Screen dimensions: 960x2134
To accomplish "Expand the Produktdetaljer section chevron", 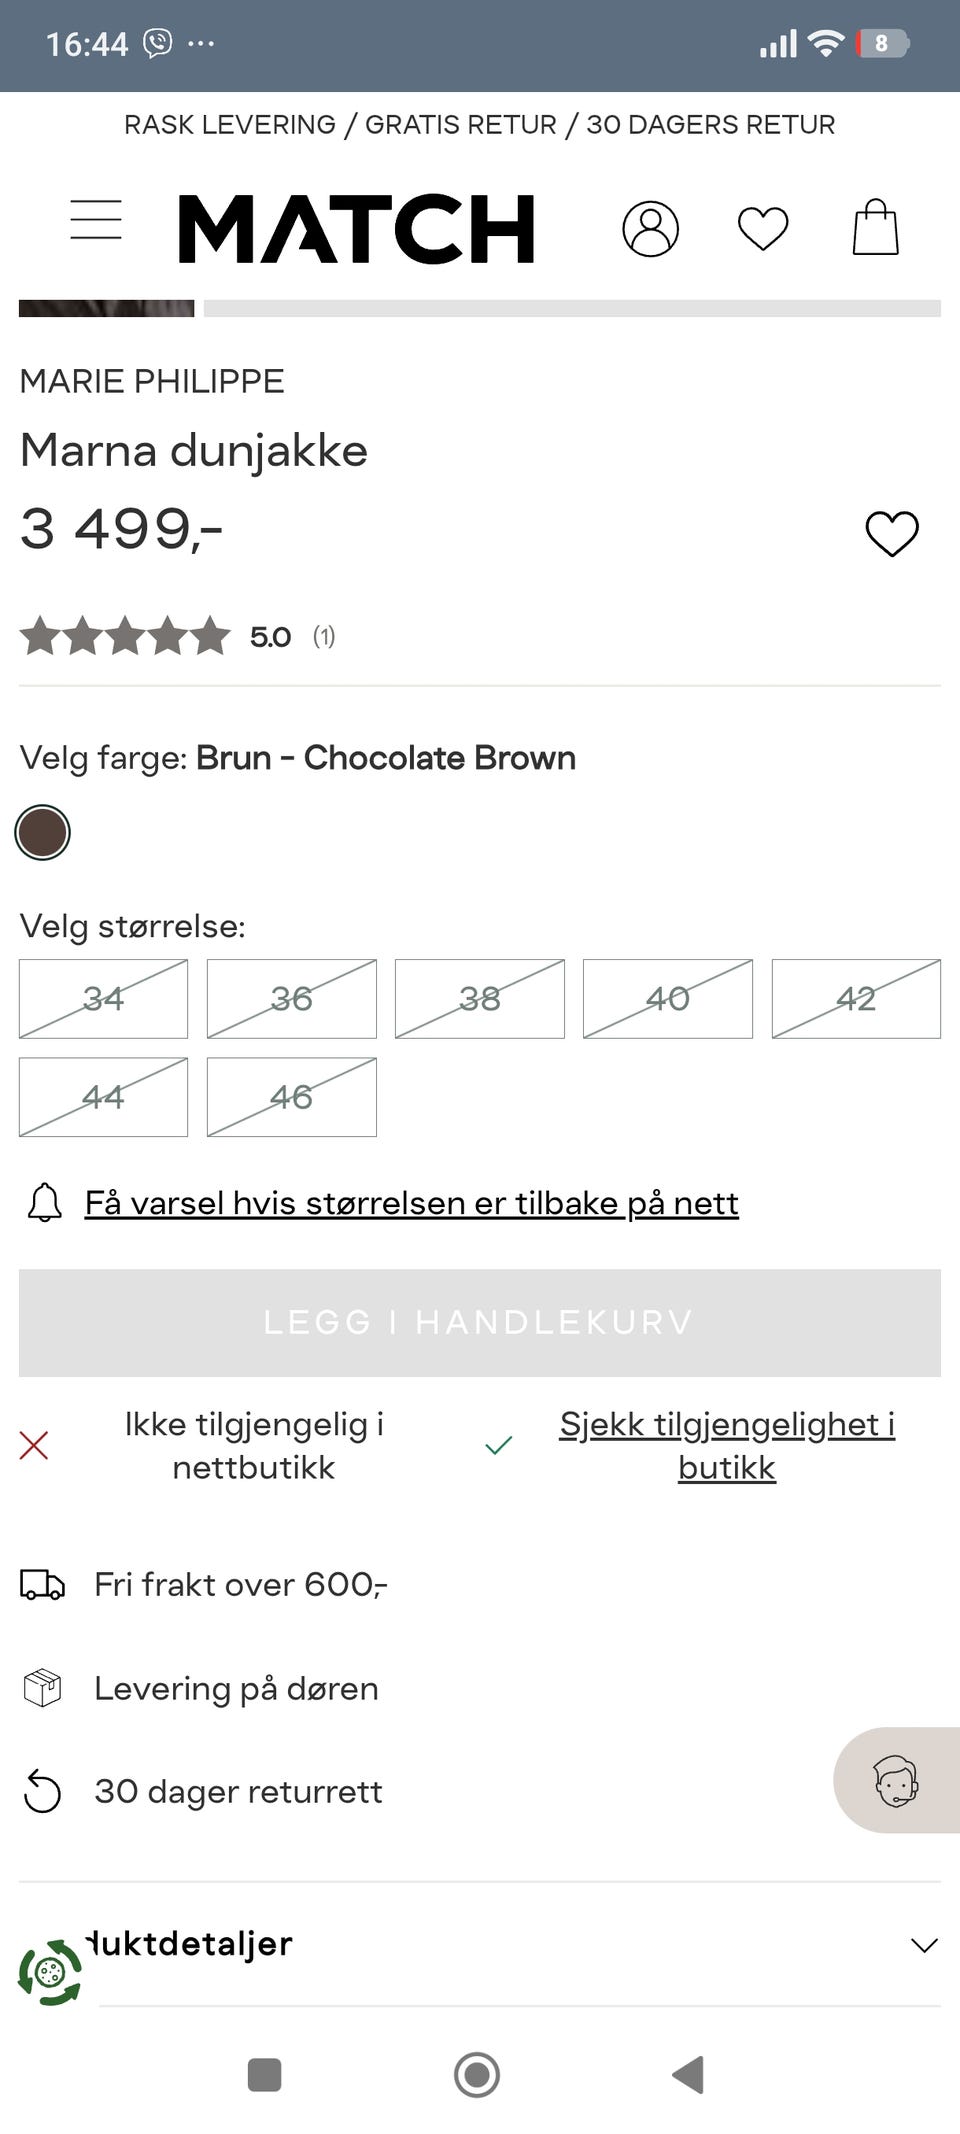I will coord(924,1945).
